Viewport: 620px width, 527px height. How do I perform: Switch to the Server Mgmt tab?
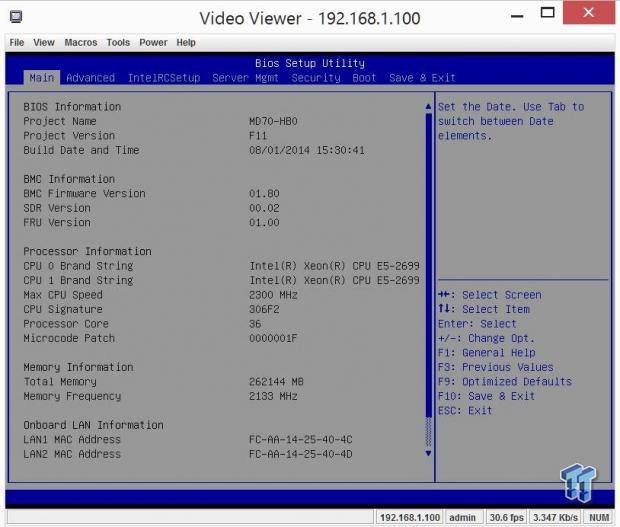(245, 77)
